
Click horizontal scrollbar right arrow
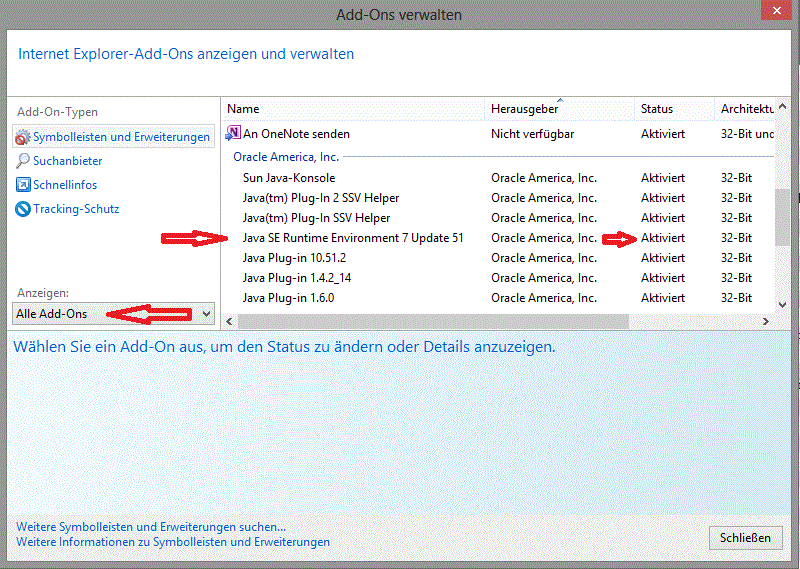click(766, 321)
